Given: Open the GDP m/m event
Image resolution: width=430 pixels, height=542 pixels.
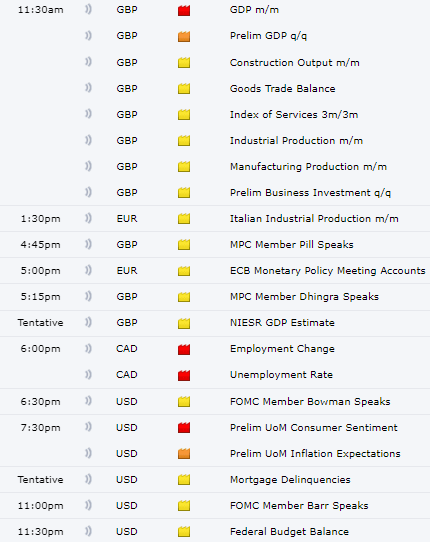Looking at the screenshot, I should click(x=254, y=10).
